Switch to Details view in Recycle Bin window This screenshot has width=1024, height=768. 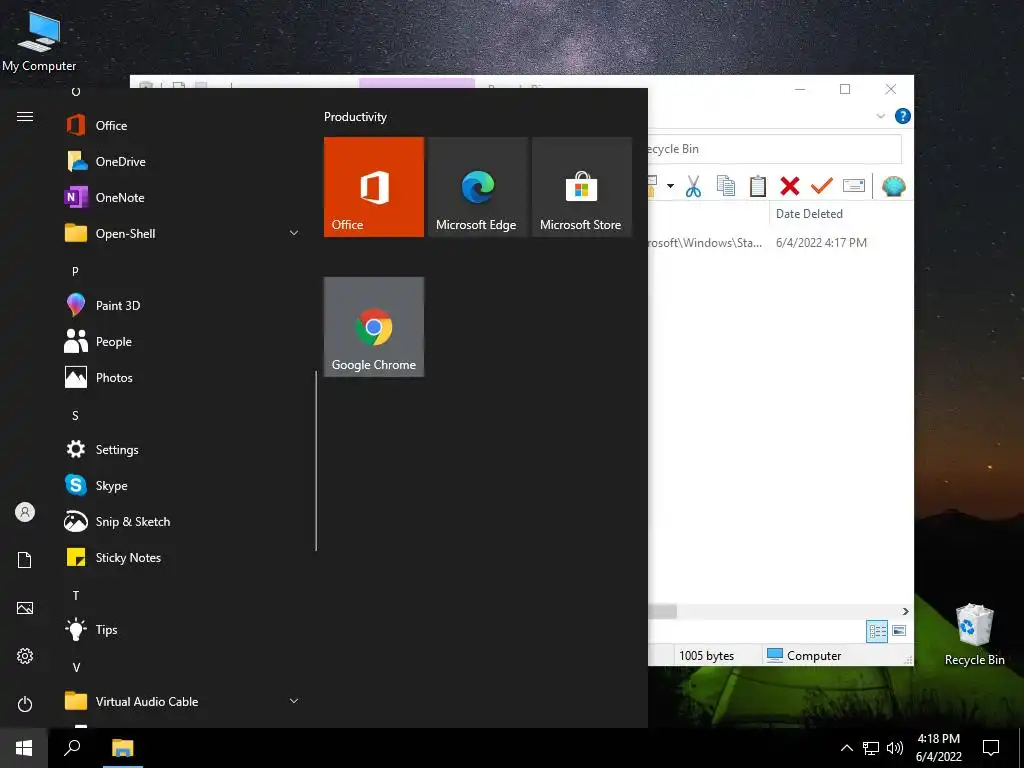point(877,631)
